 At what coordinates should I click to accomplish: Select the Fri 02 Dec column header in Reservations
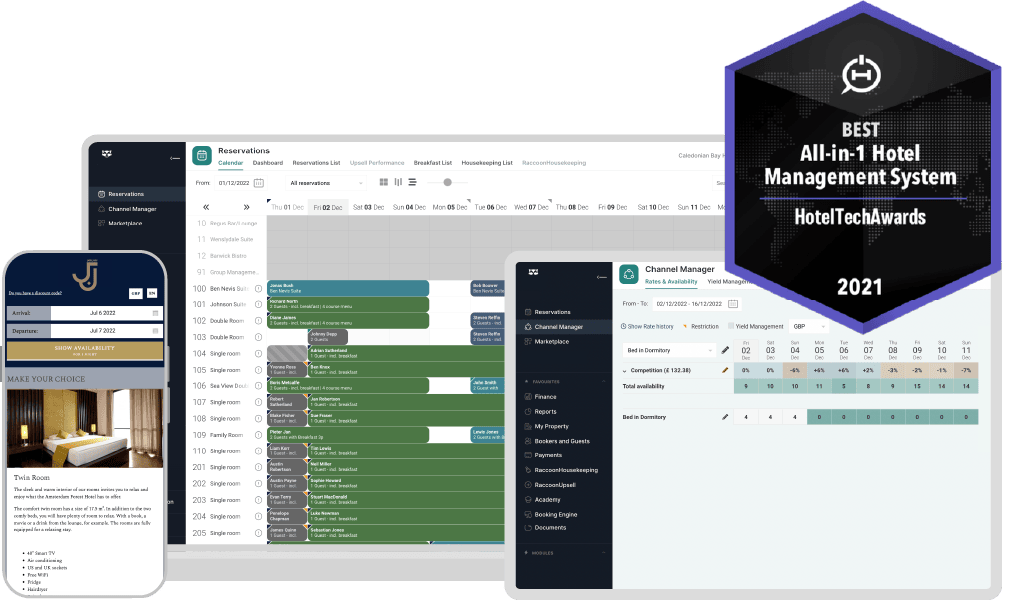(x=328, y=207)
